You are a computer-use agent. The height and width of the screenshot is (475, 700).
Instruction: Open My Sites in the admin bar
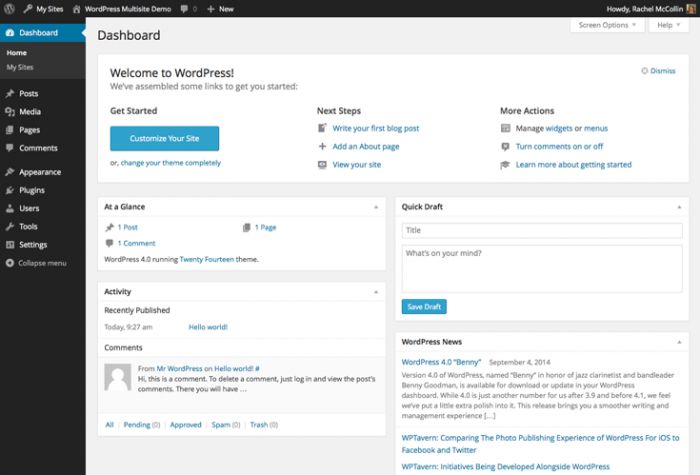pos(43,8)
